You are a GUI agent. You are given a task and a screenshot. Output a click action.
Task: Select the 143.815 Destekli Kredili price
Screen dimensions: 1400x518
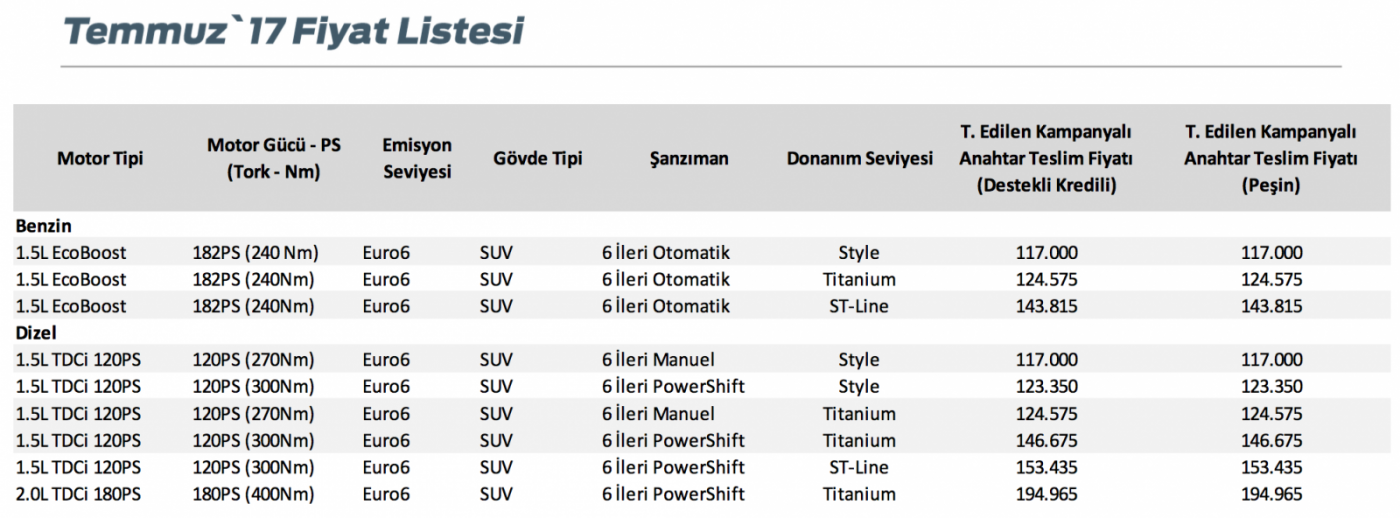pyautogui.click(x=1046, y=306)
